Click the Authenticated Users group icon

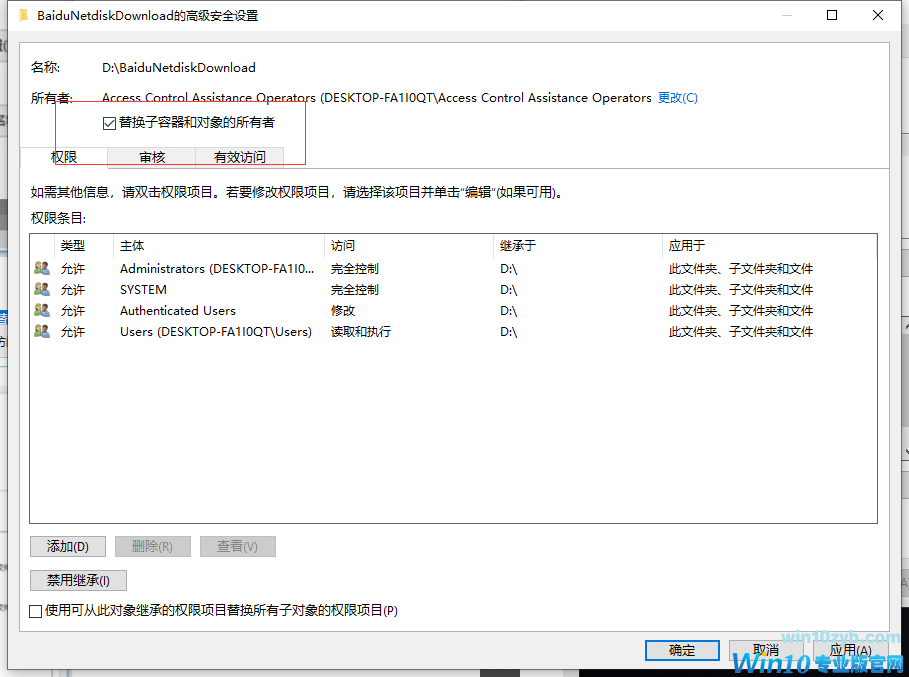pos(42,310)
